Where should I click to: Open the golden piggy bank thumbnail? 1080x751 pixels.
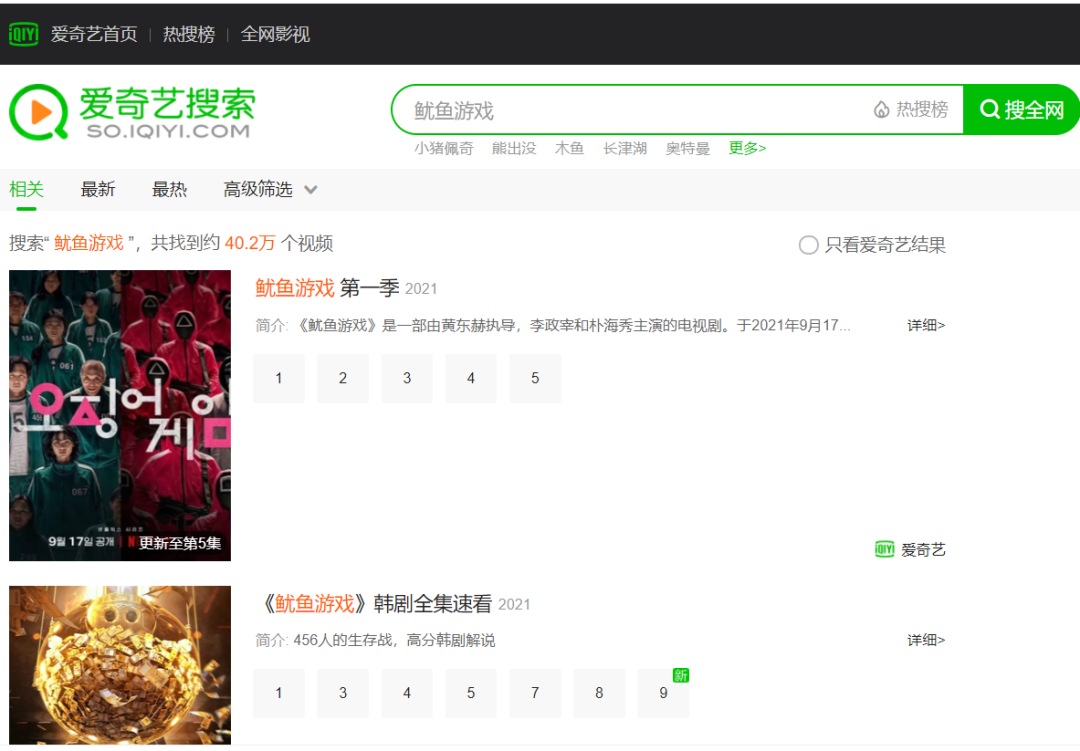pyautogui.click(x=120, y=665)
